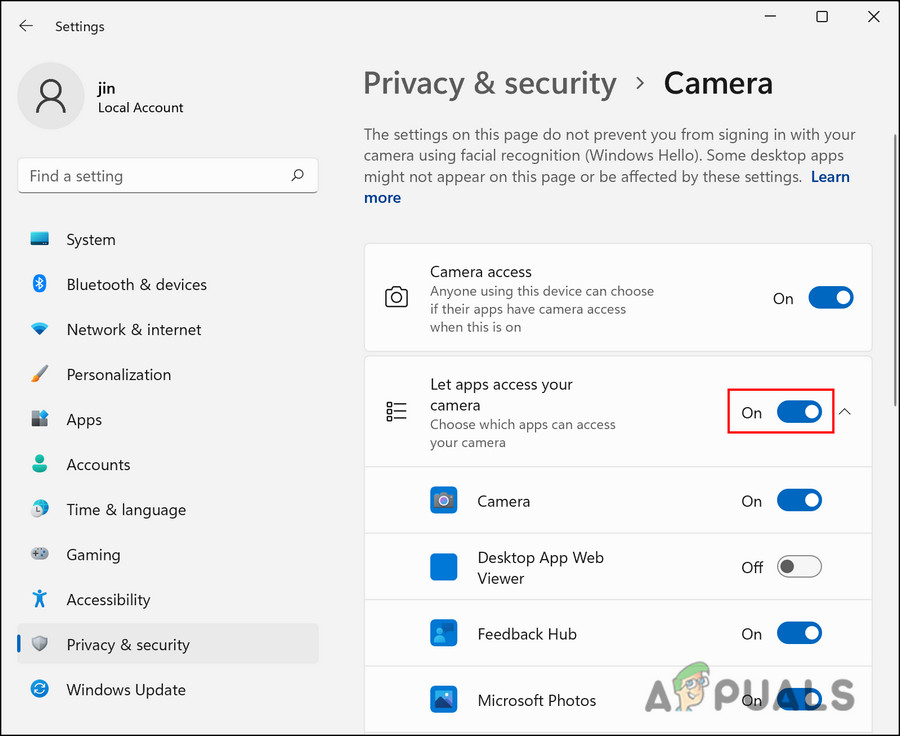Click the Windows Update icon

pyautogui.click(x=40, y=689)
